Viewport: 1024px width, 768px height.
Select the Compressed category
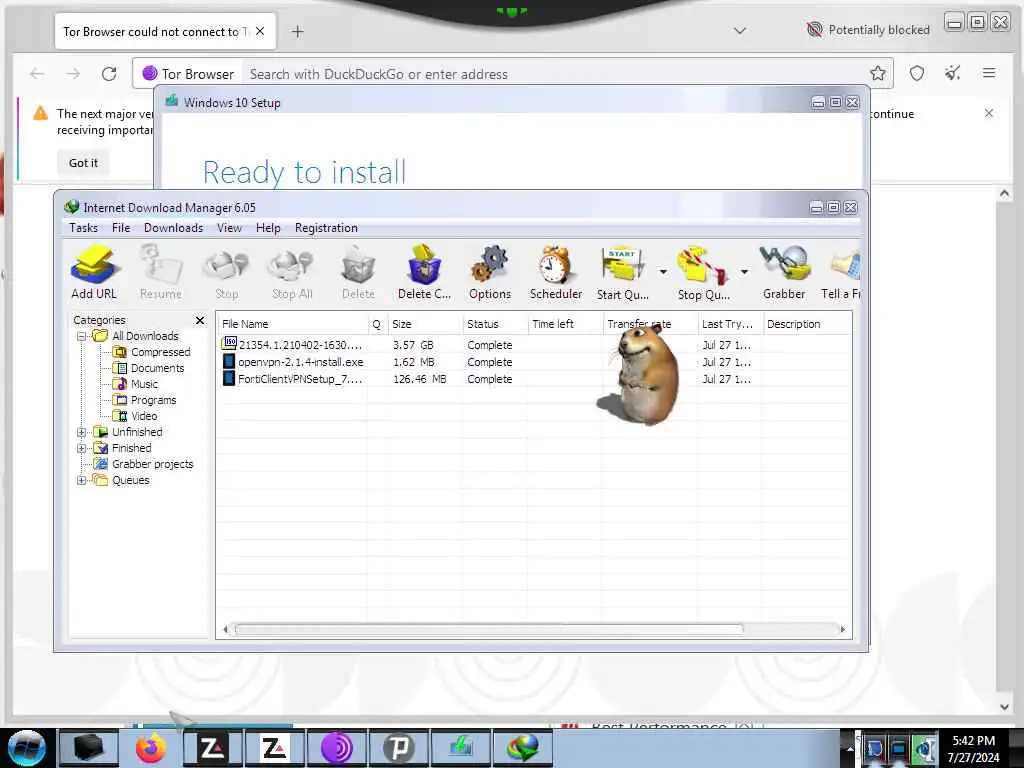(x=160, y=352)
